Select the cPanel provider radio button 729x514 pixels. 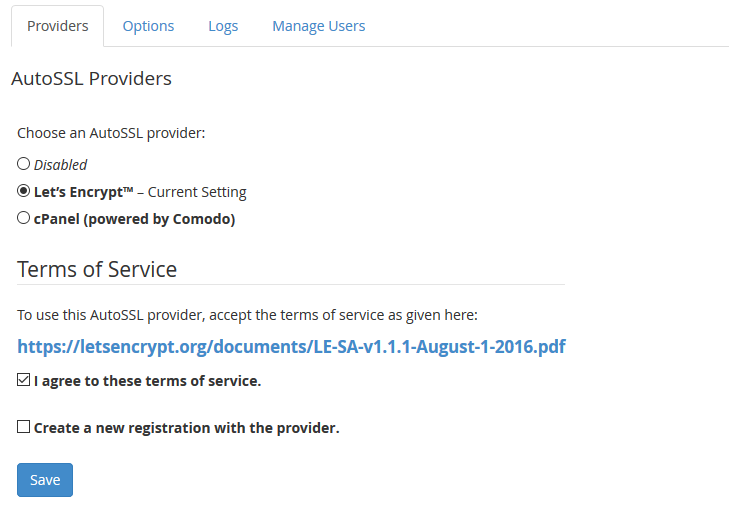(x=24, y=218)
